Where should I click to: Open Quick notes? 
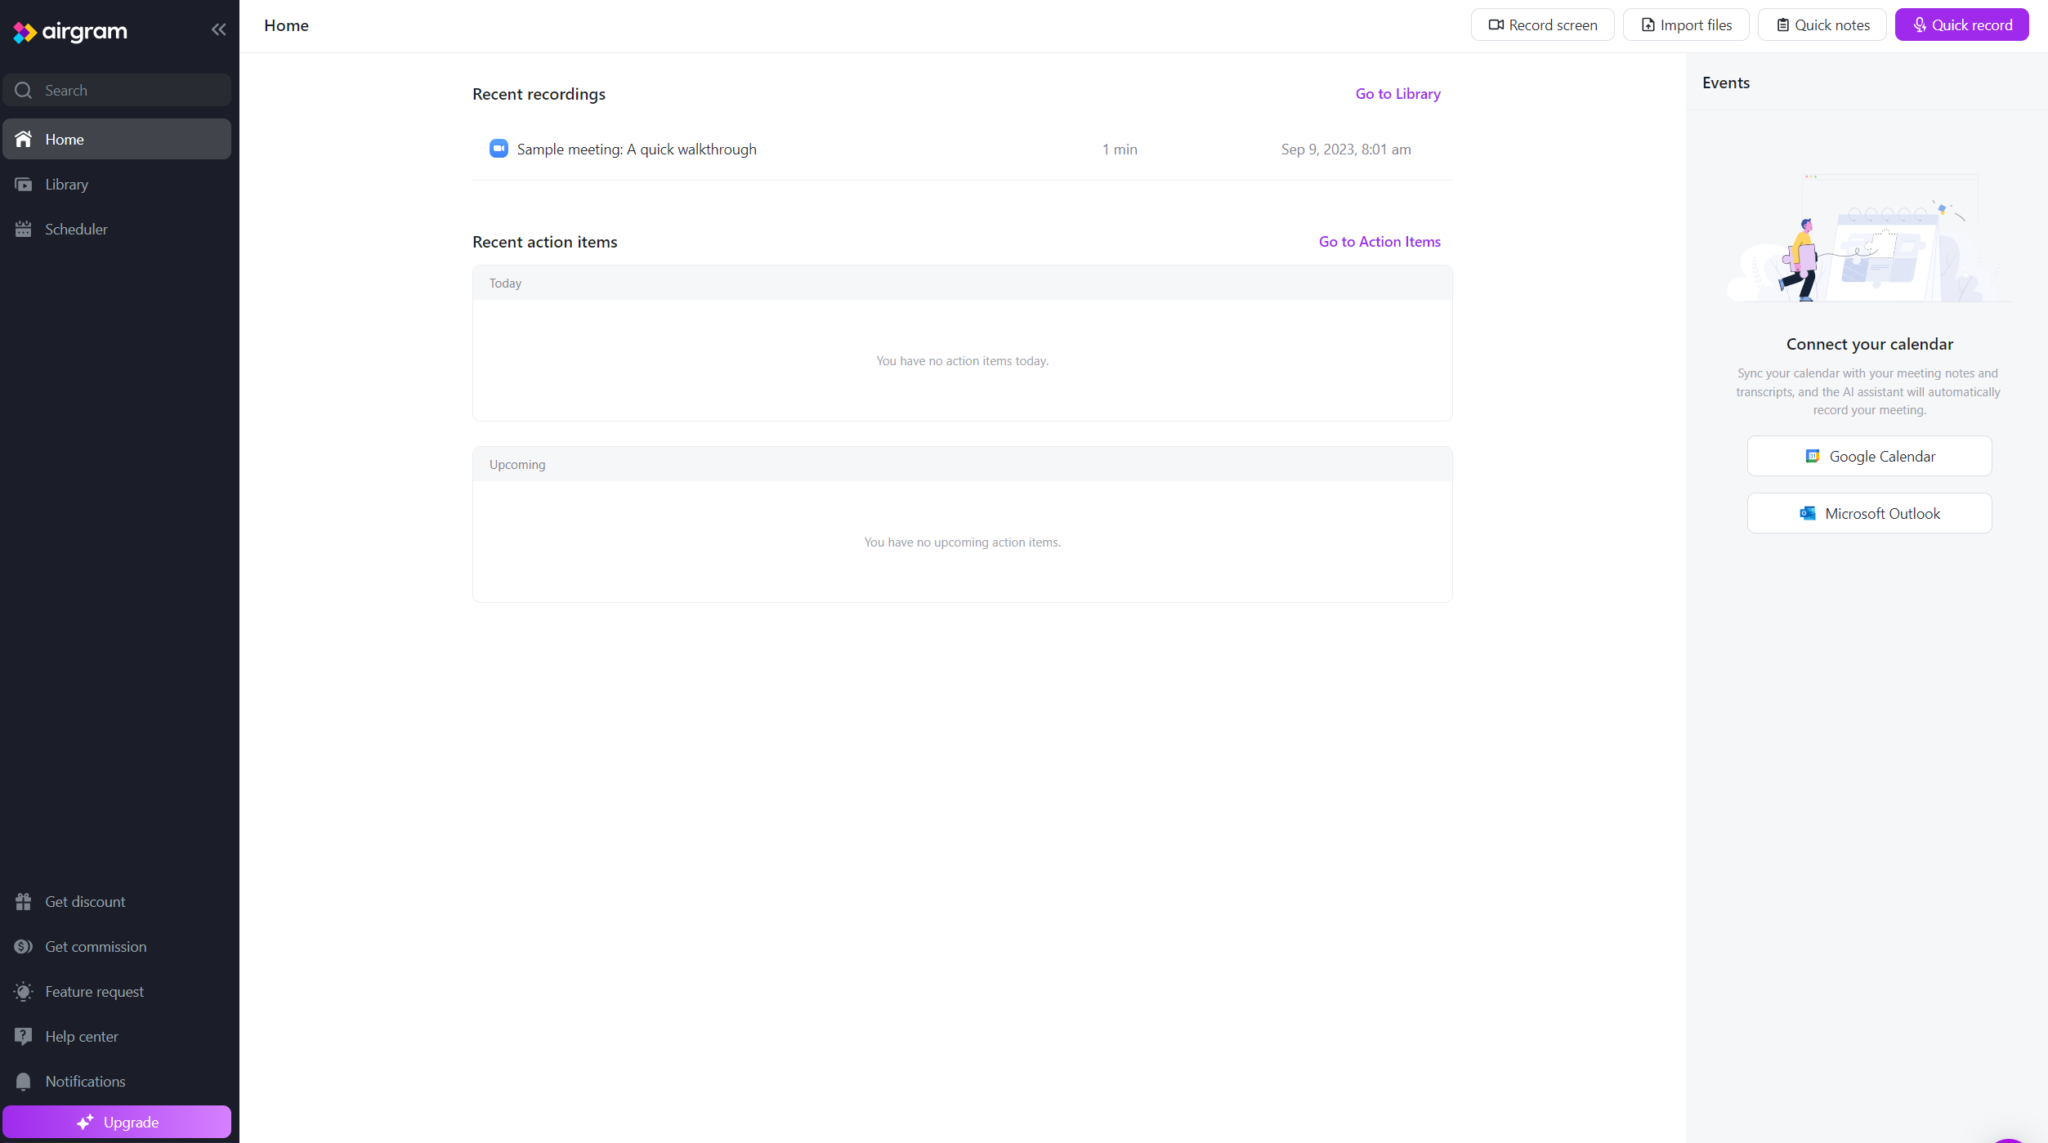(1821, 25)
